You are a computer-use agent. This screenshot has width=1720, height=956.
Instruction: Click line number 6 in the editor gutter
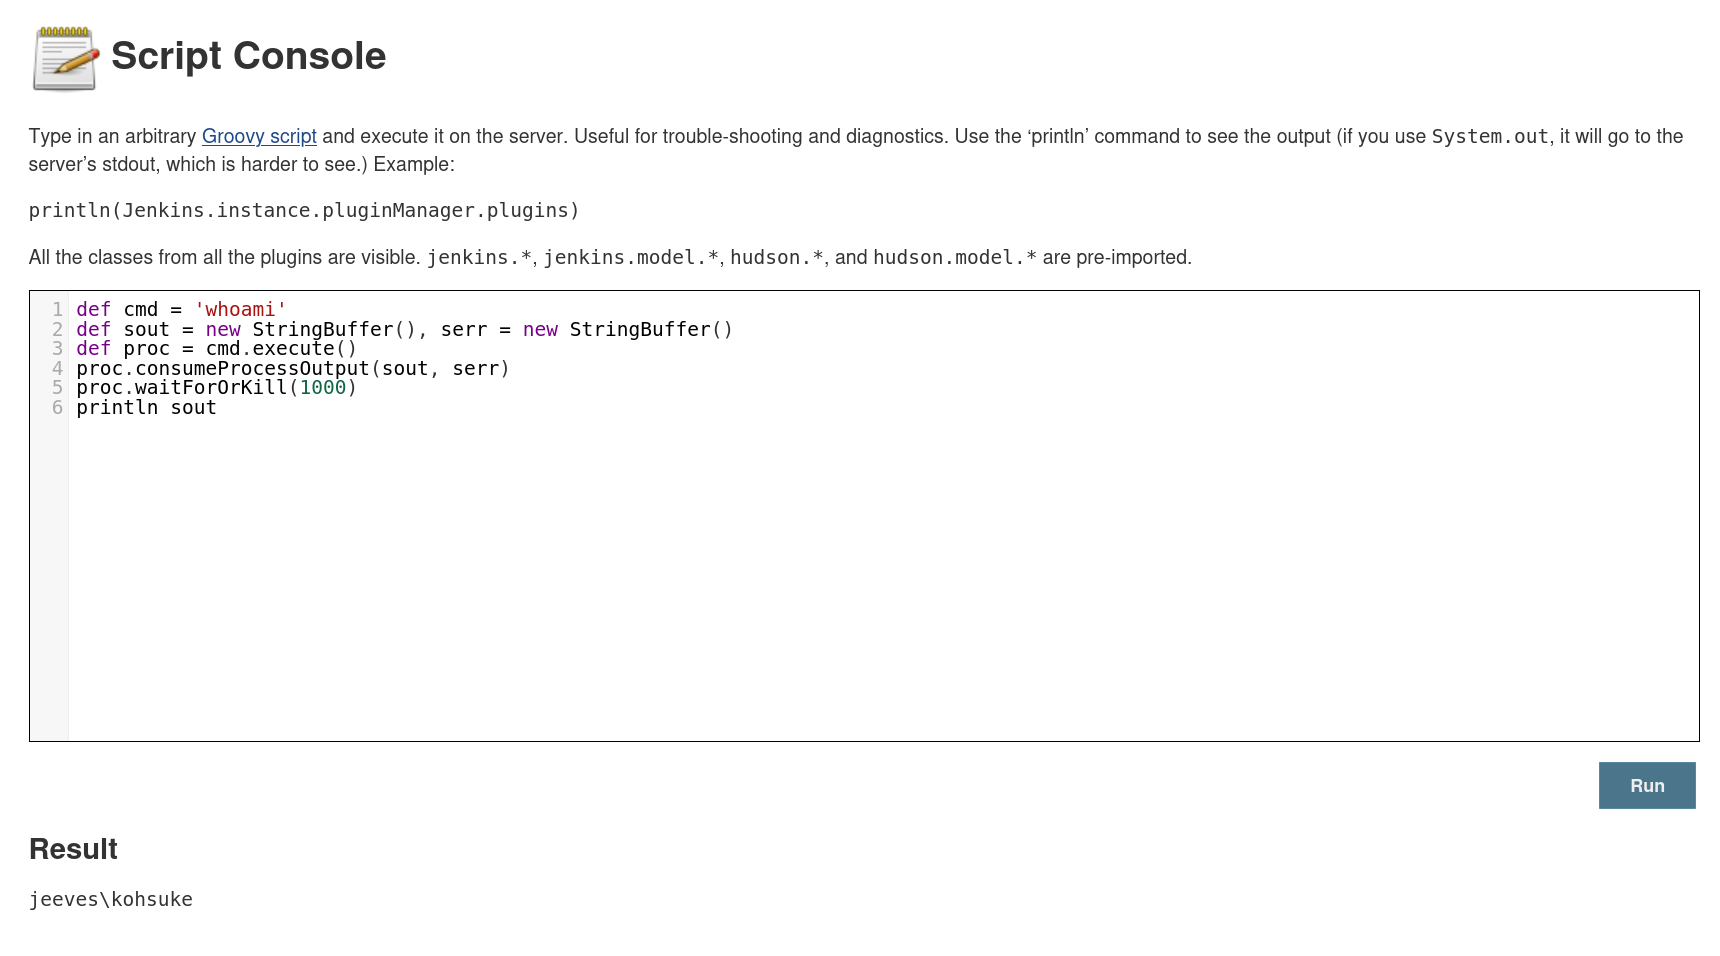tap(57, 408)
